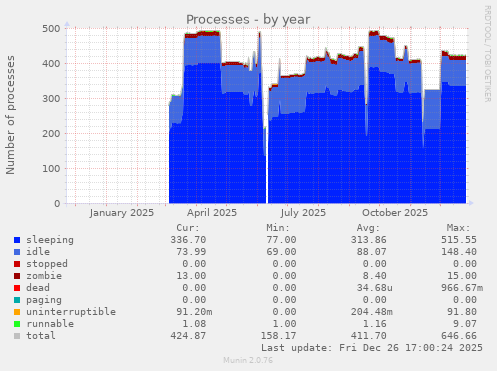Viewport: 497px width, 371px height.
Task: Click the 500 y-axis tick label
Action: coord(51,28)
